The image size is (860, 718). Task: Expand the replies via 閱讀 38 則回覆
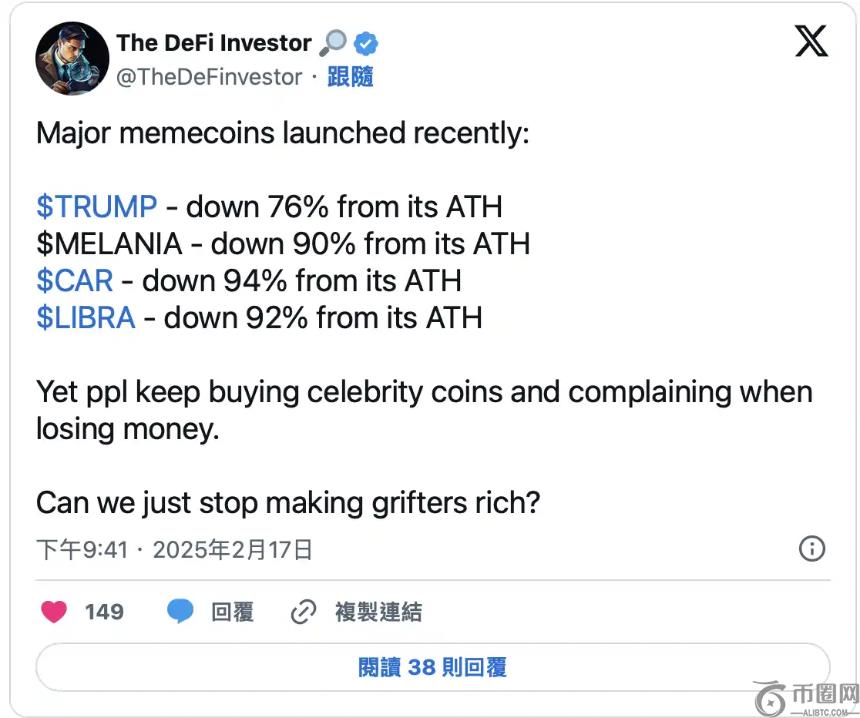pos(430,666)
